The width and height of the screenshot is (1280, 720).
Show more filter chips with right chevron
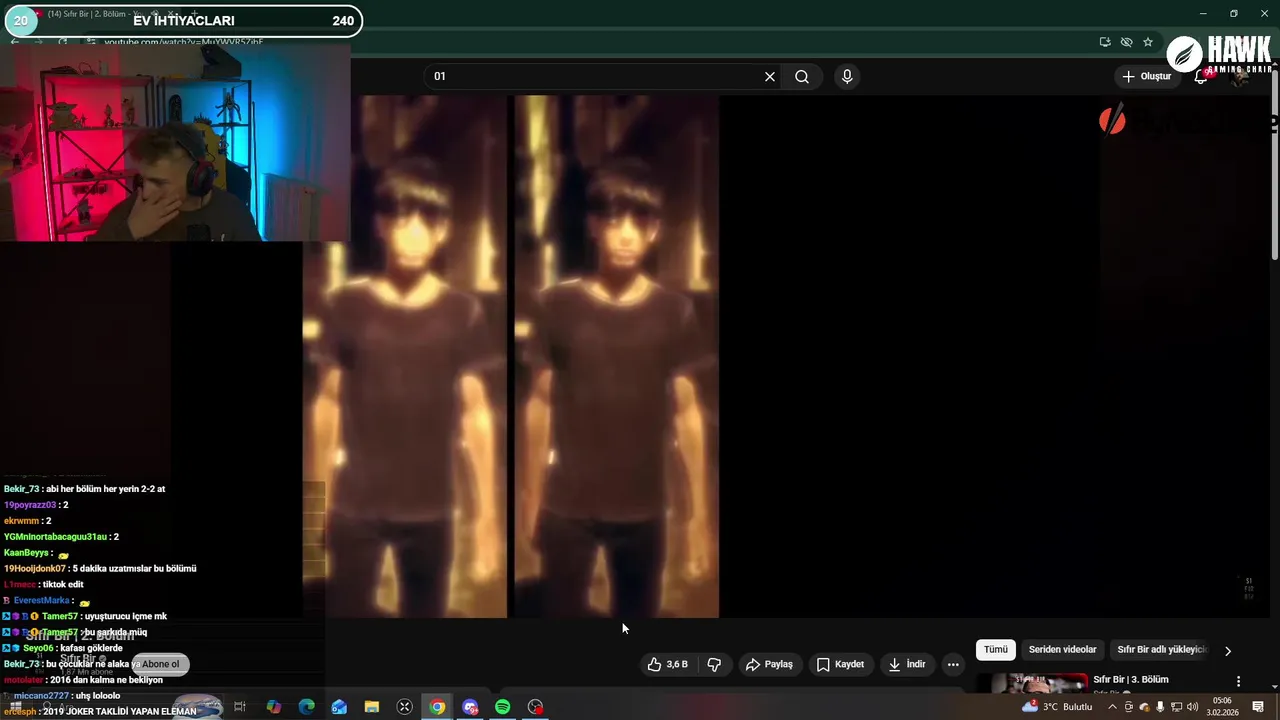pyautogui.click(x=1228, y=651)
